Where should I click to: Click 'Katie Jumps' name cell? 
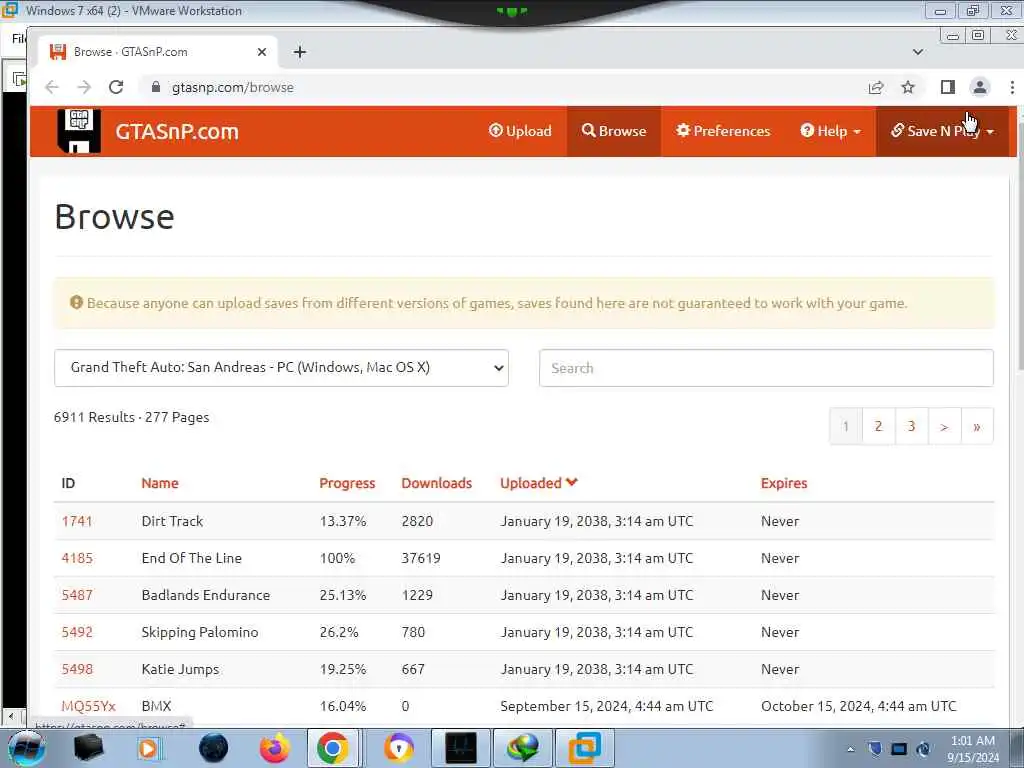pyautogui.click(x=180, y=669)
